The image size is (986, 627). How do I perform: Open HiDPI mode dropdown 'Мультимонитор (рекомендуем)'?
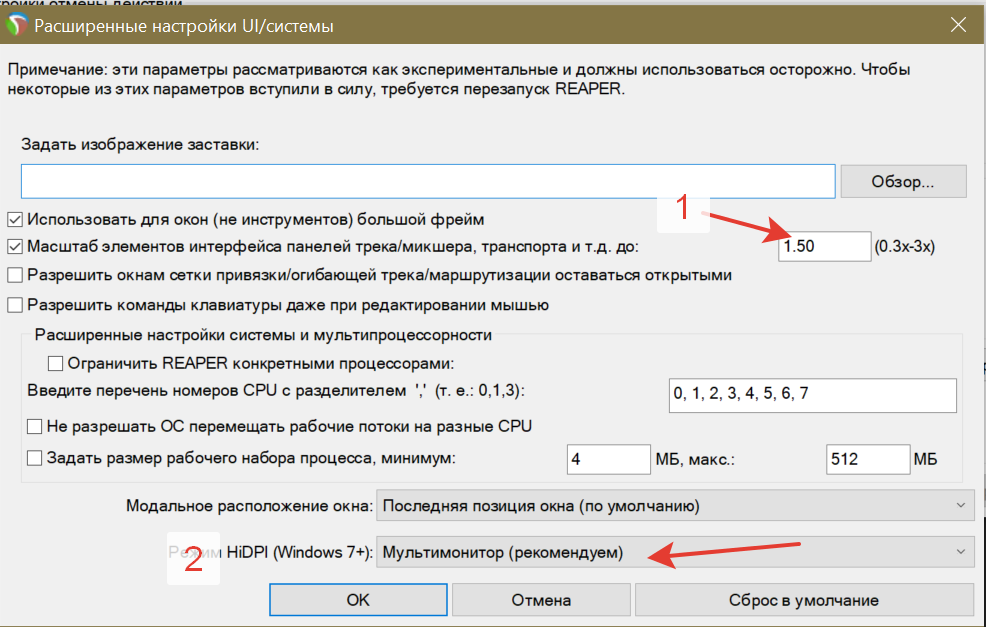click(x=675, y=552)
